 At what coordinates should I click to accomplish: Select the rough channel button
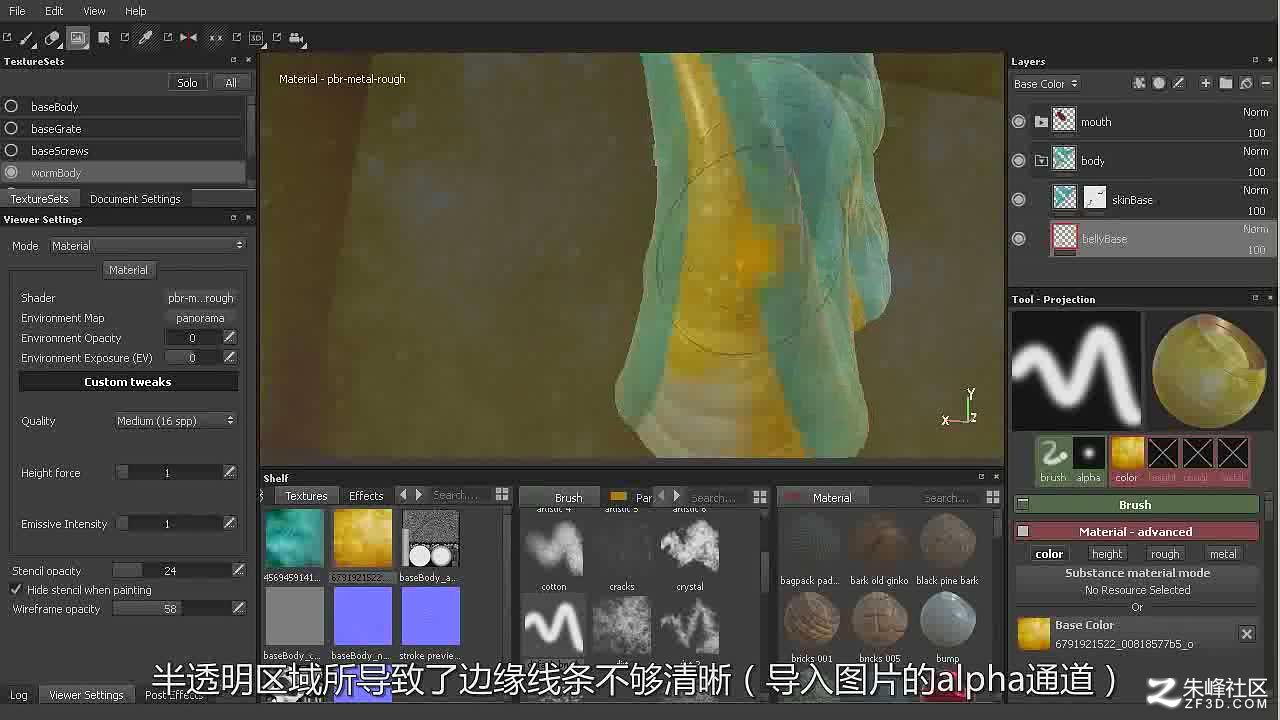[1165, 554]
